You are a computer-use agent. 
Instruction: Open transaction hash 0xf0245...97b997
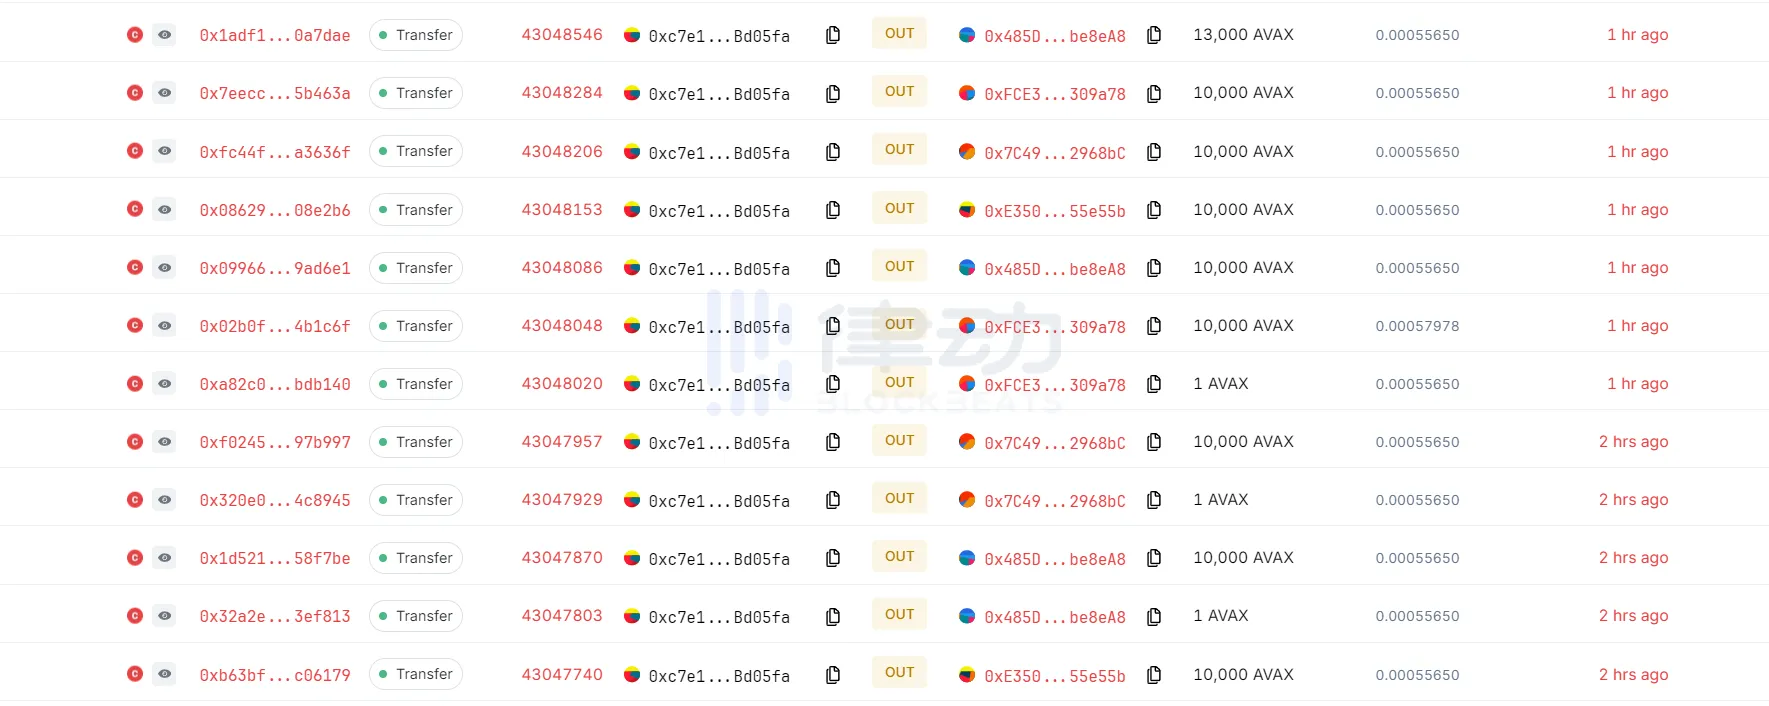coord(275,442)
